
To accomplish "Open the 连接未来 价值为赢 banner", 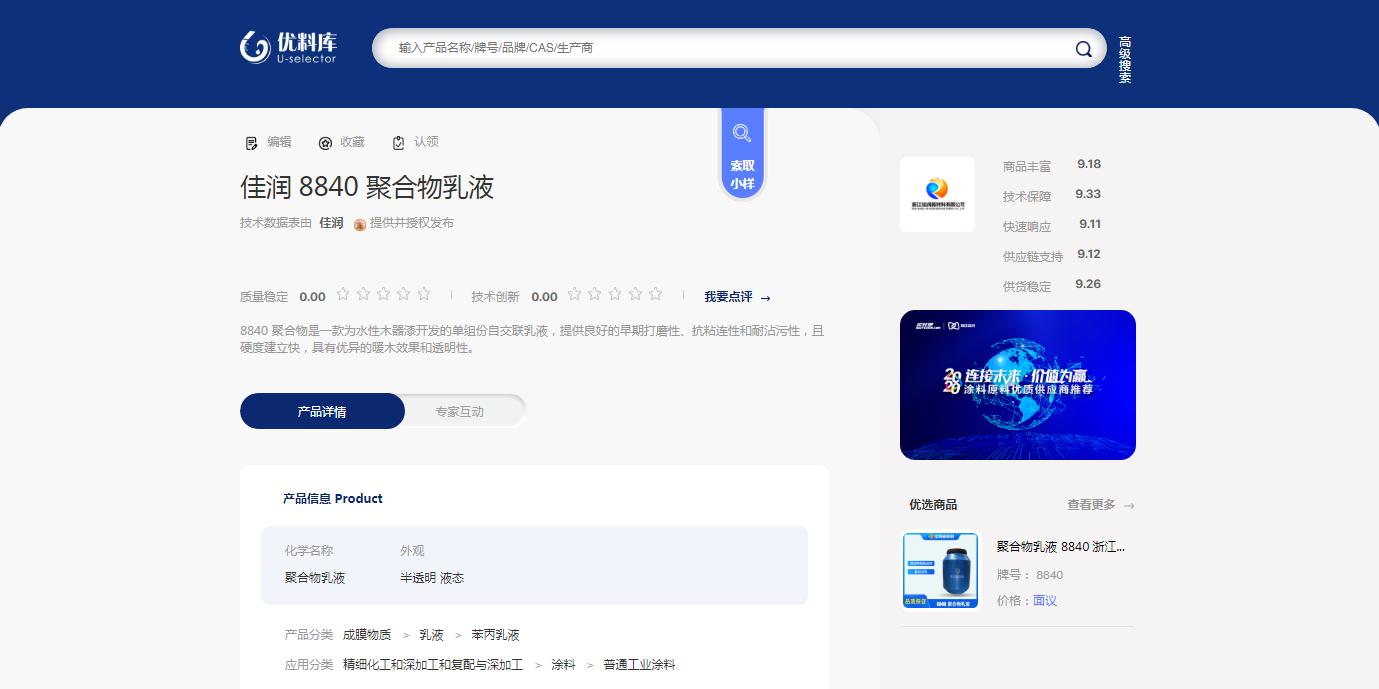I will click(1018, 385).
